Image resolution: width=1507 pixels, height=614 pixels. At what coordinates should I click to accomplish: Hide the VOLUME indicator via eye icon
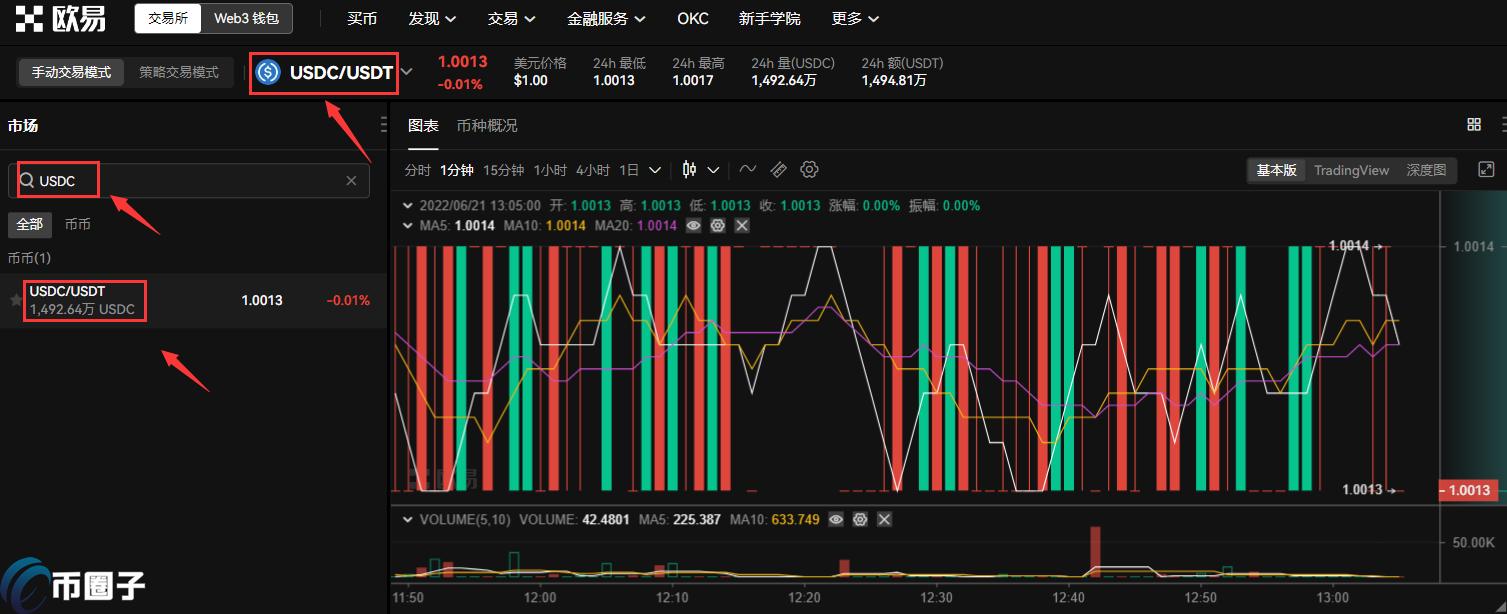coord(836,520)
